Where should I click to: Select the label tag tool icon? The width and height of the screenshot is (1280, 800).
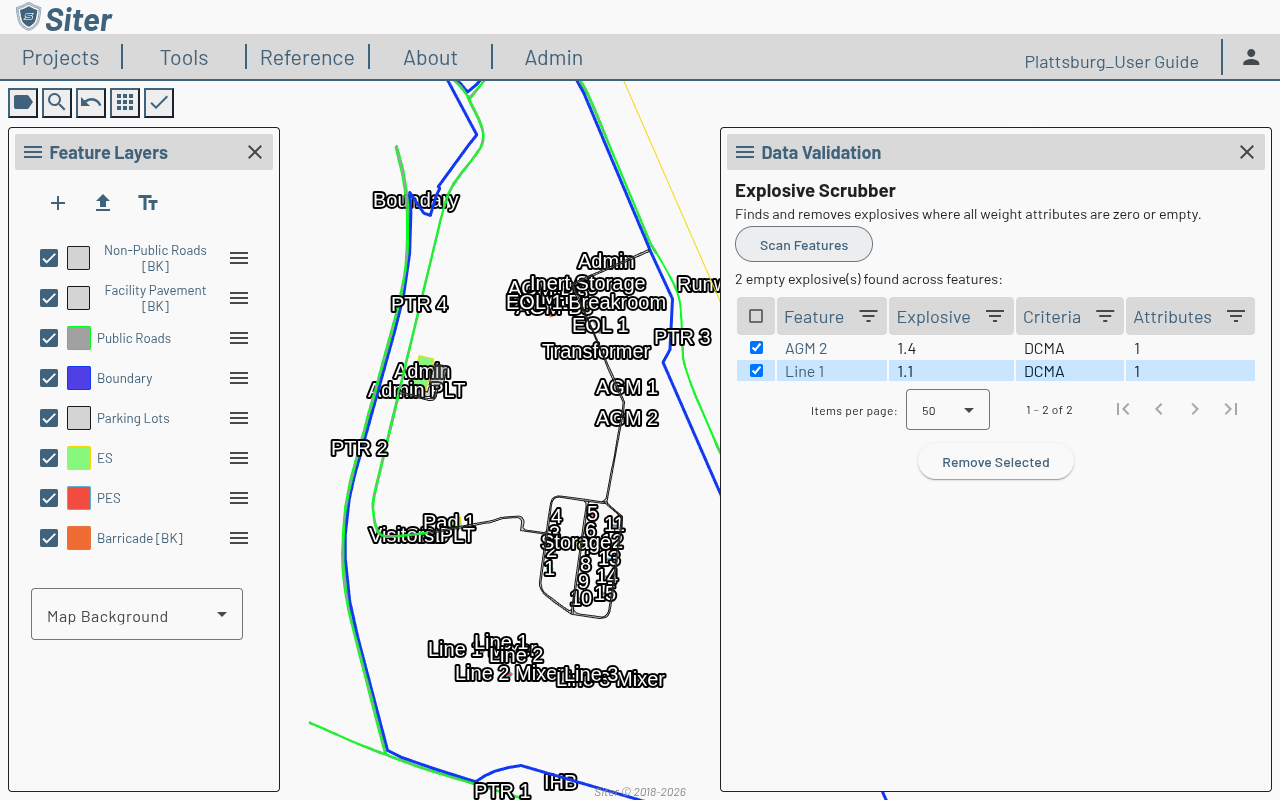pos(23,102)
